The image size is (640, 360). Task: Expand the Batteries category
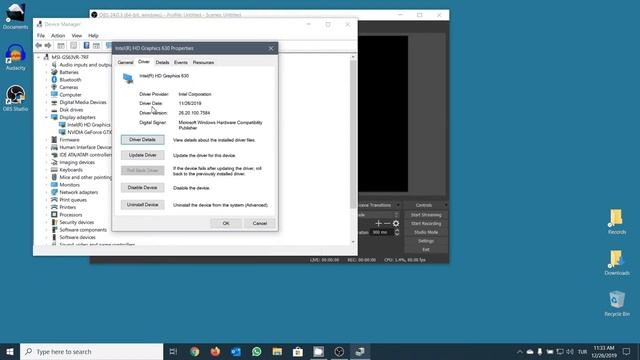46,72
